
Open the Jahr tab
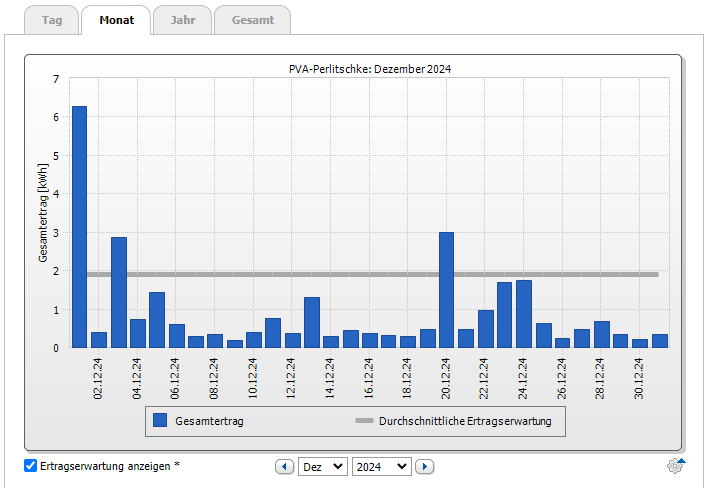pyautogui.click(x=183, y=20)
